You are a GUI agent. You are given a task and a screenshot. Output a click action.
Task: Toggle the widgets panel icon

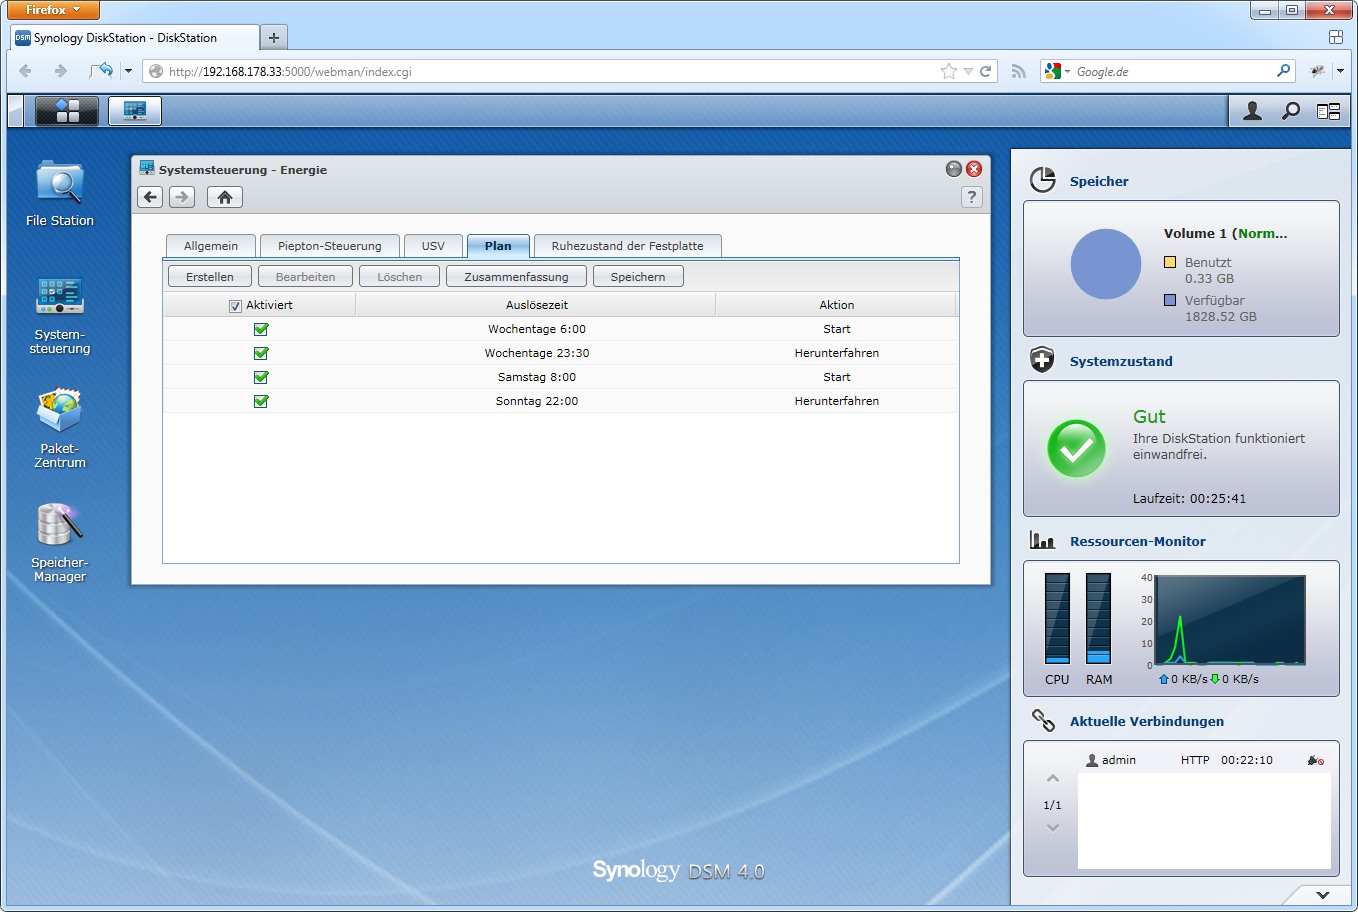tap(1328, 111)
